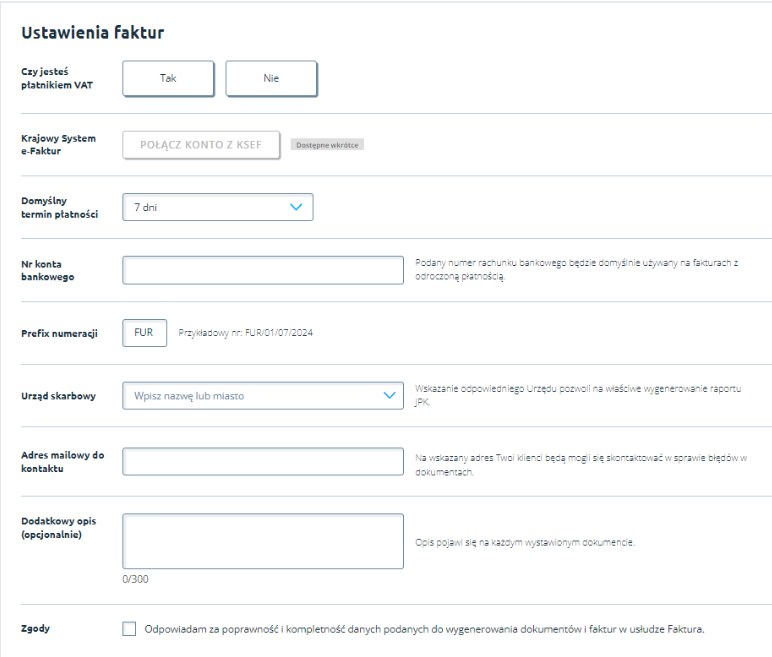
Task: Click the 0/300 character counter
Action: (x=135, y=578)
